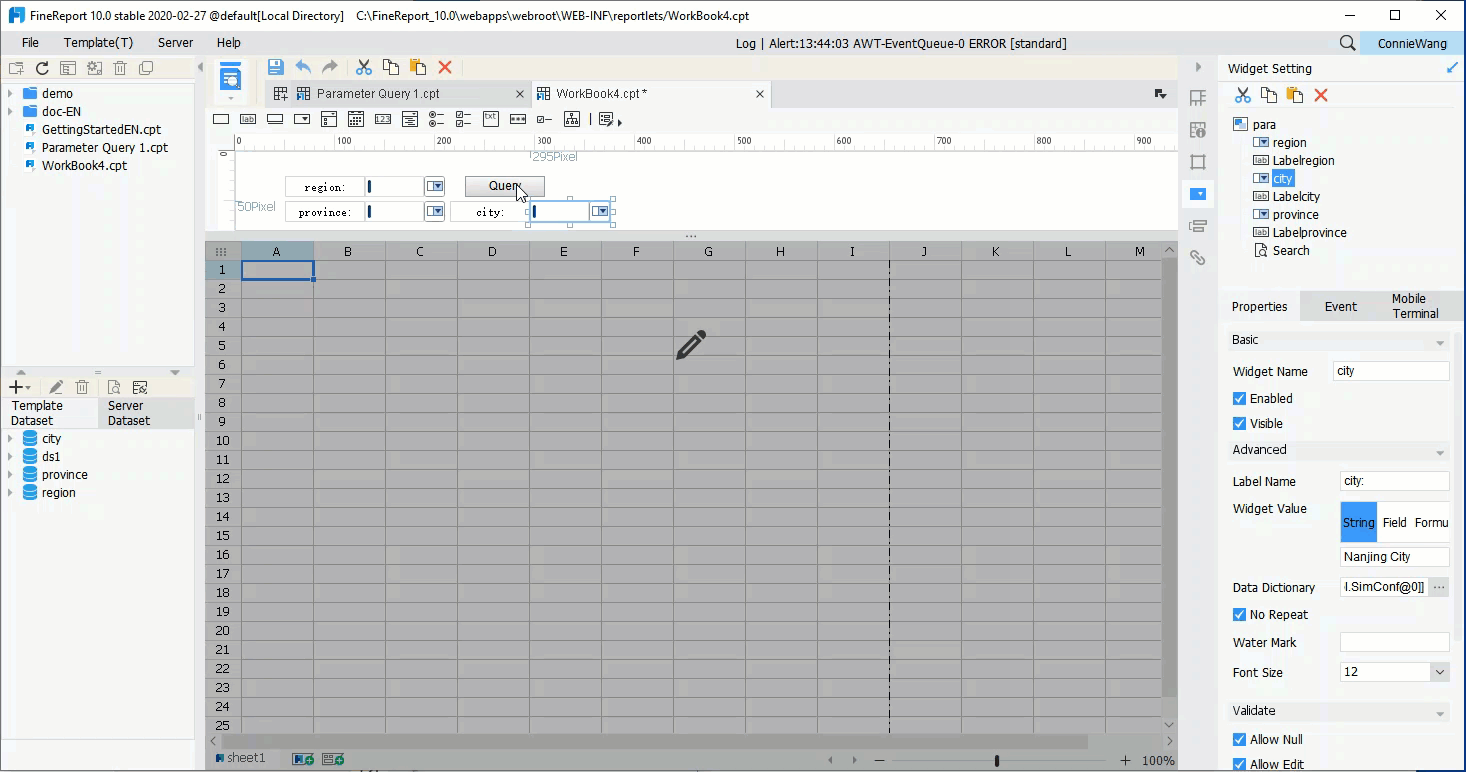Screen dimensions: 1466x772
Task: Switch to the Server Dataset tab
Action: pyautogui.click(x=146, y=413)
